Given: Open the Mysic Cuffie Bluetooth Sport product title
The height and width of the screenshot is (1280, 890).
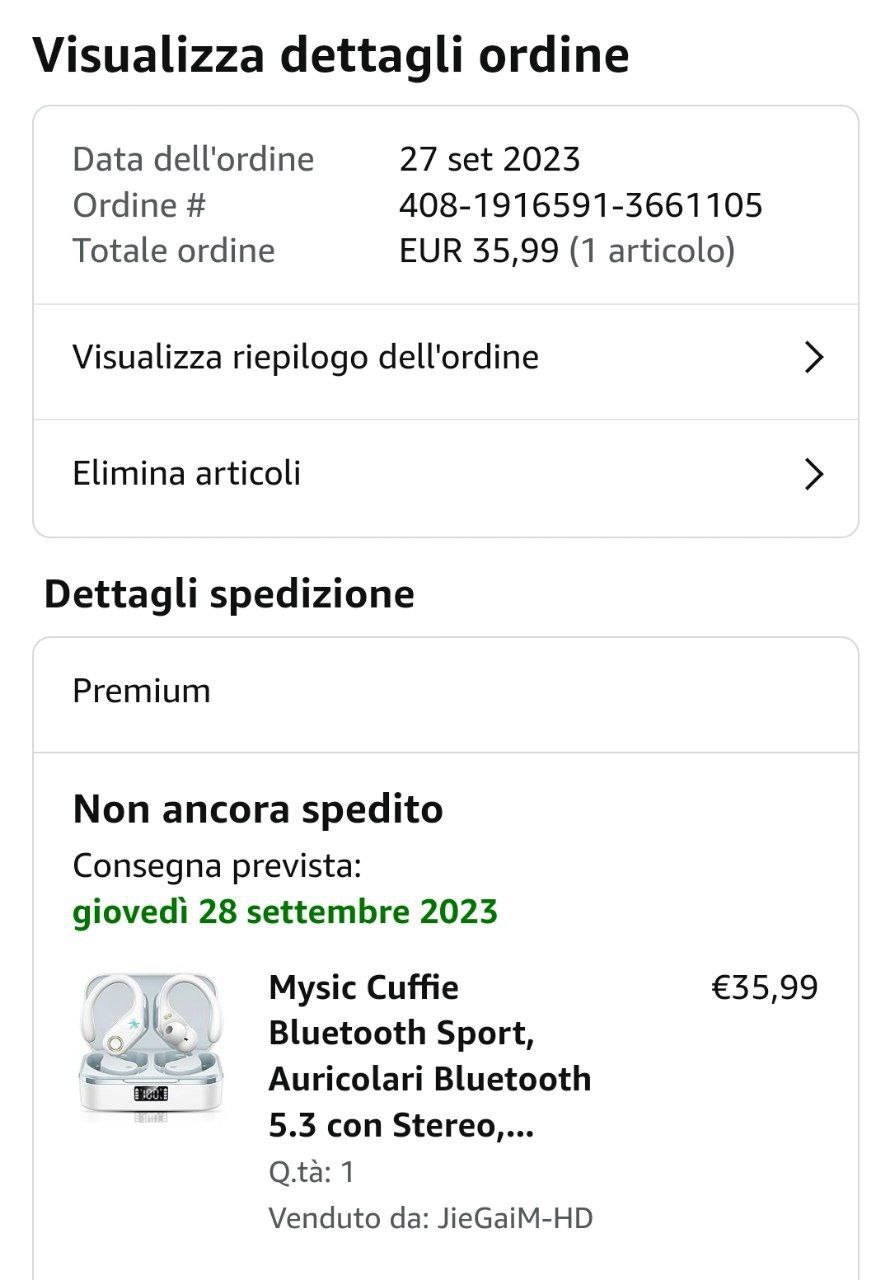Looking at the screenshot, I should point(430,1057).
